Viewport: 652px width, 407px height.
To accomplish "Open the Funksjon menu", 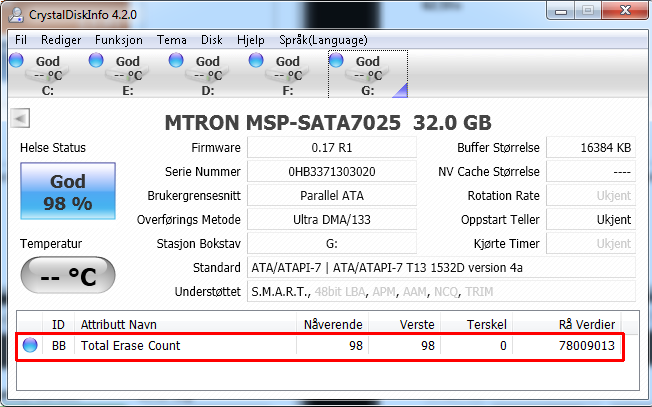I will pos(119,40).
